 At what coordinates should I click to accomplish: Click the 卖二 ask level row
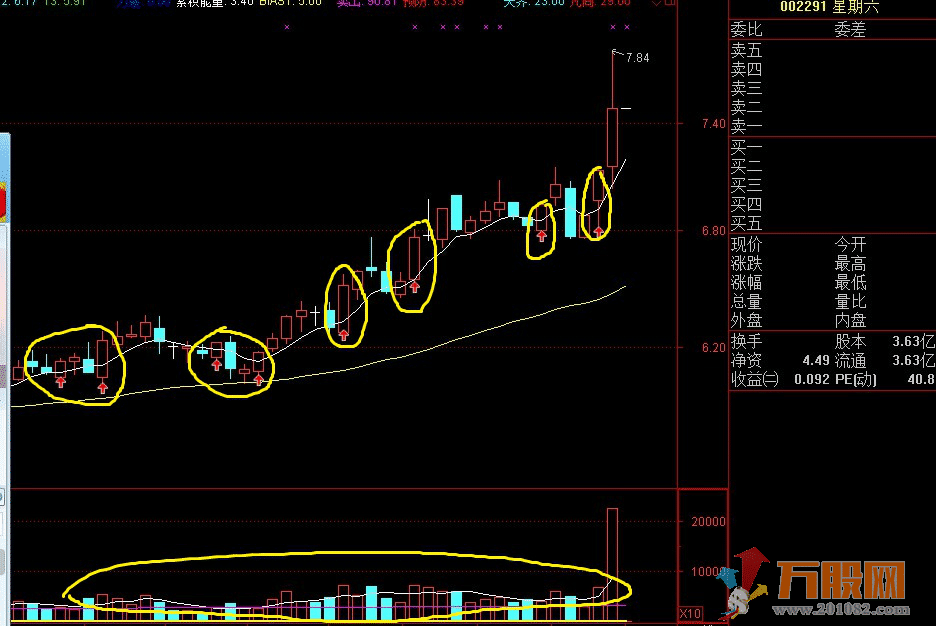[832, 107]
